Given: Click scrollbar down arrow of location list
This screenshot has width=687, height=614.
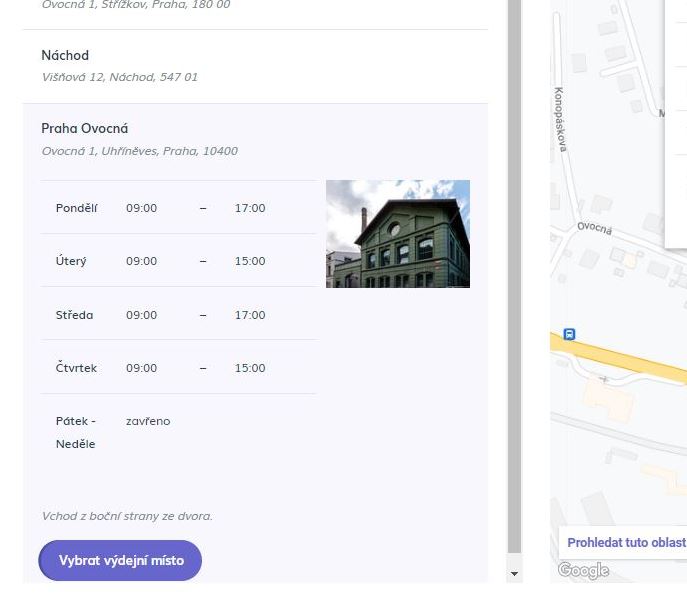Looking at the screenshot, I should (x=515, y=574).
